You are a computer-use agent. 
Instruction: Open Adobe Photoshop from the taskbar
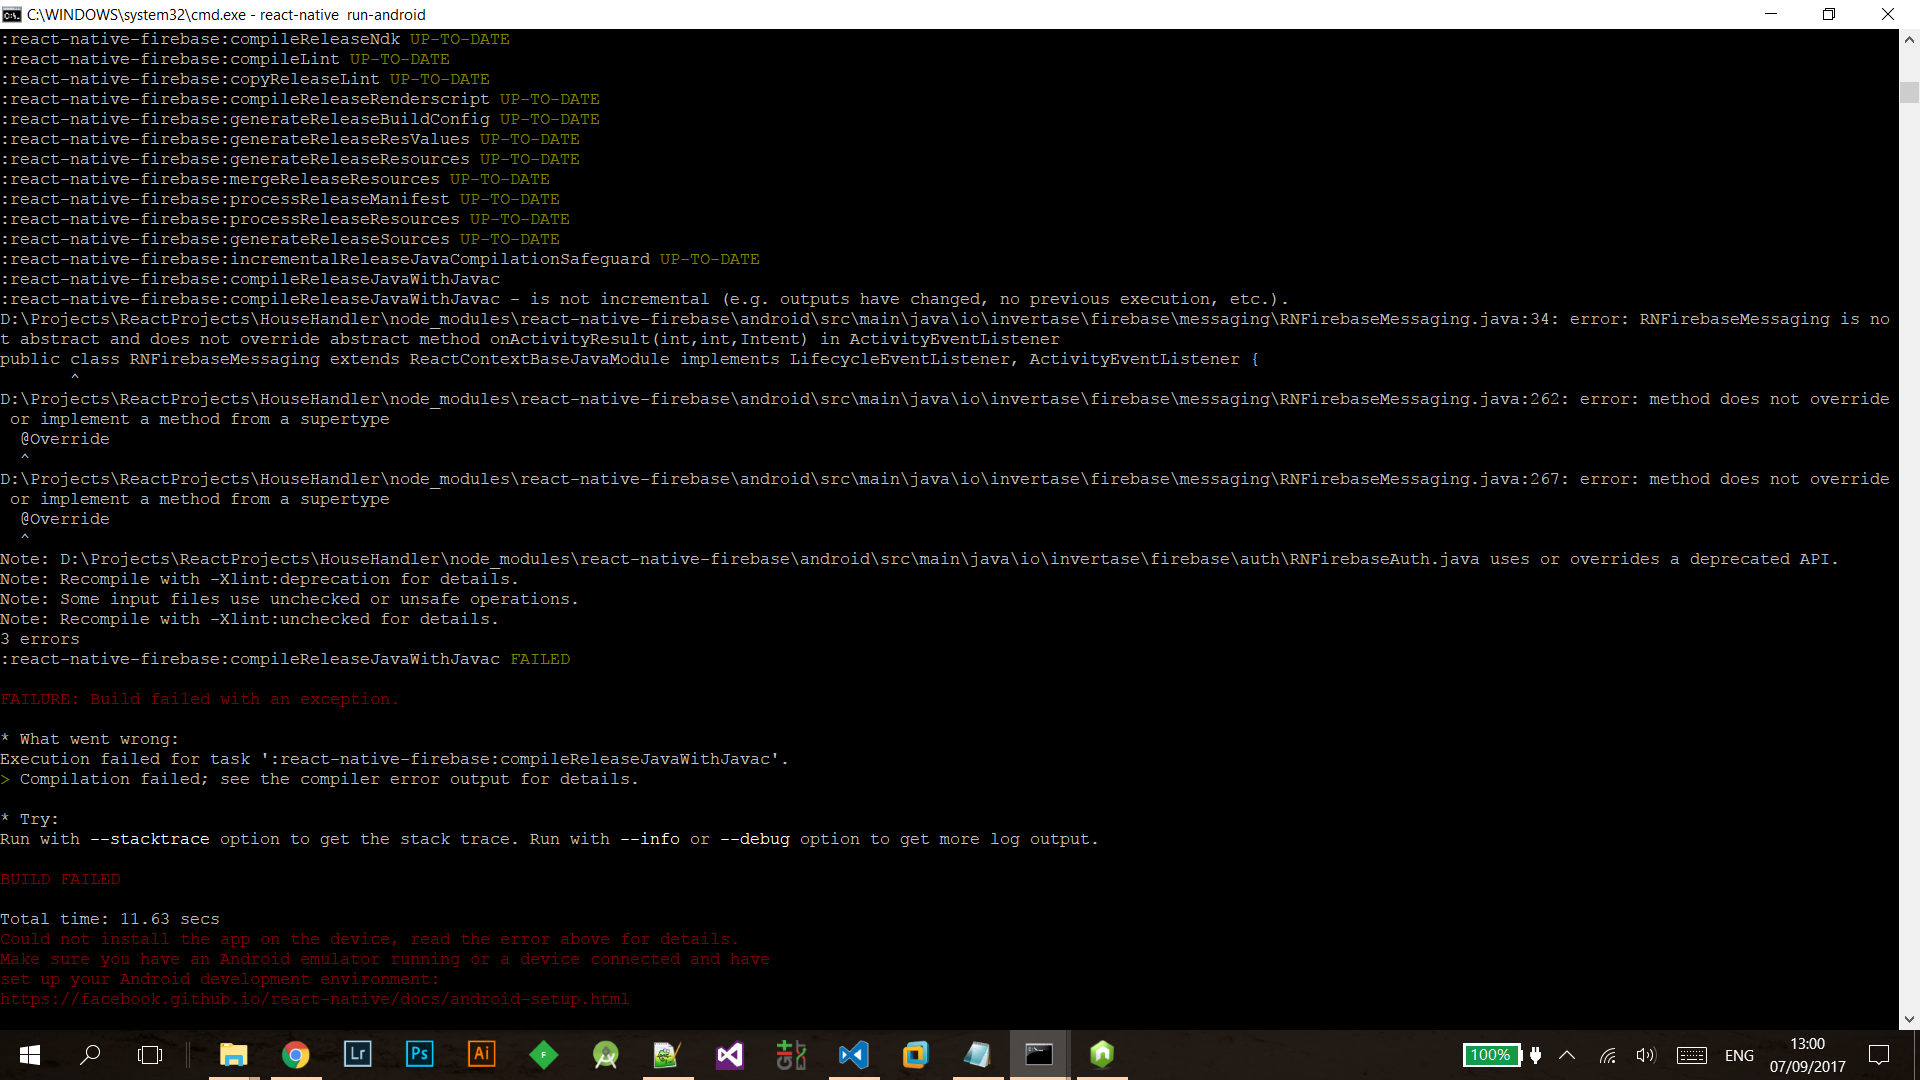pos(419,1054)
